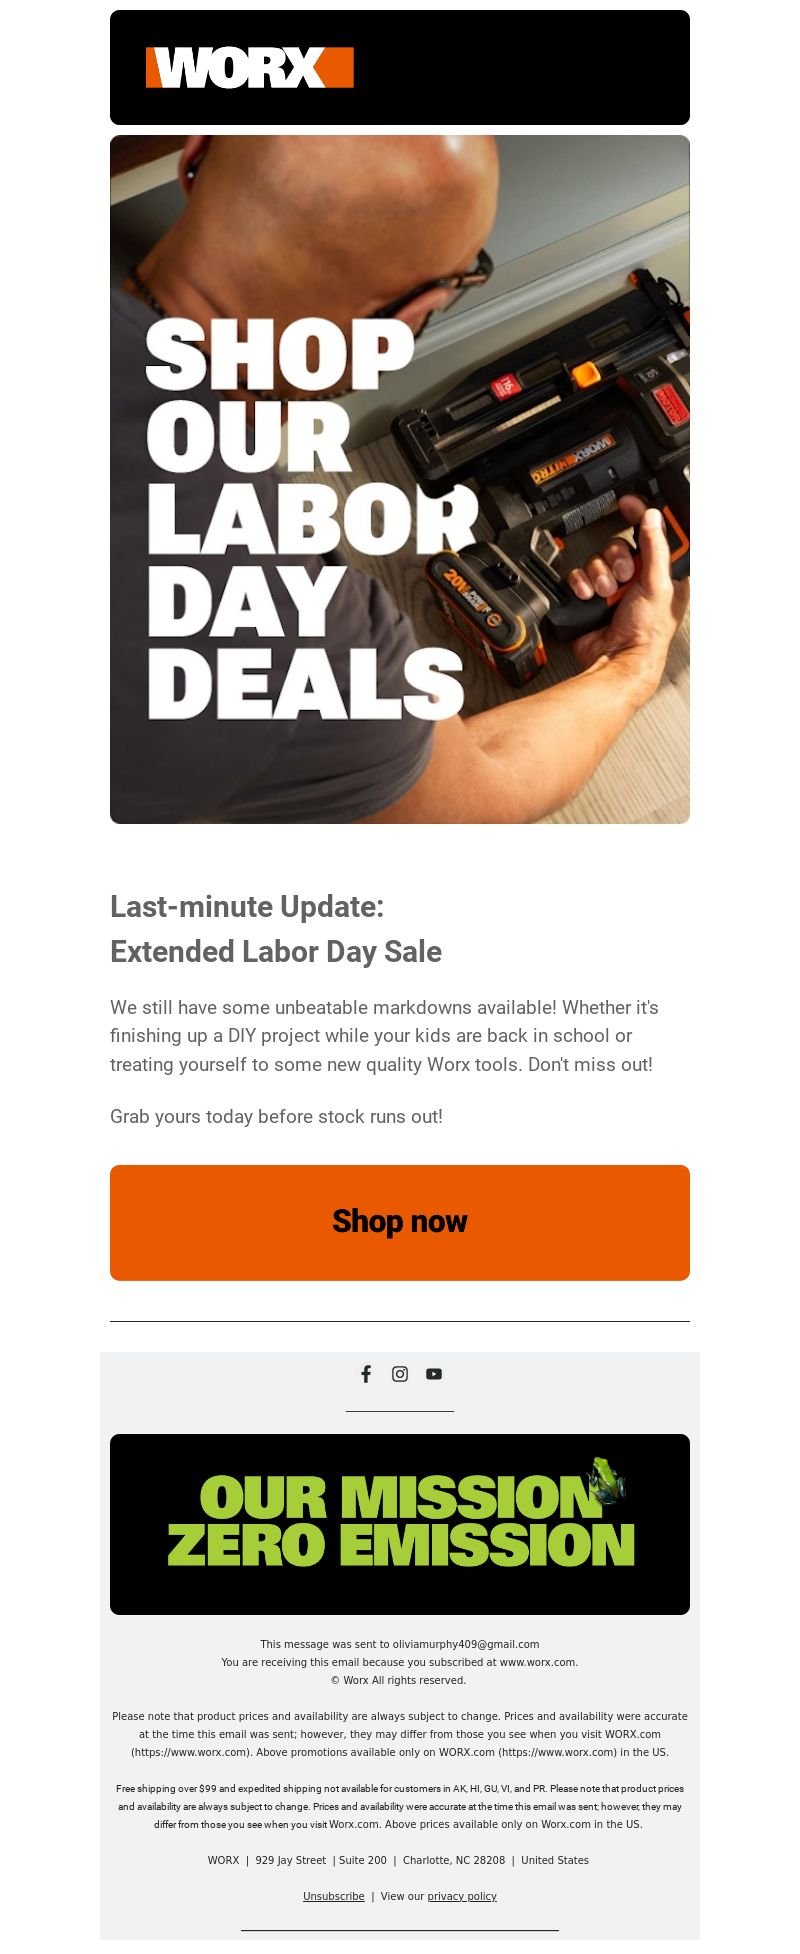800x1954 pixels.
Task: Click the Shop now button
Action: (x=400, y=1222)
